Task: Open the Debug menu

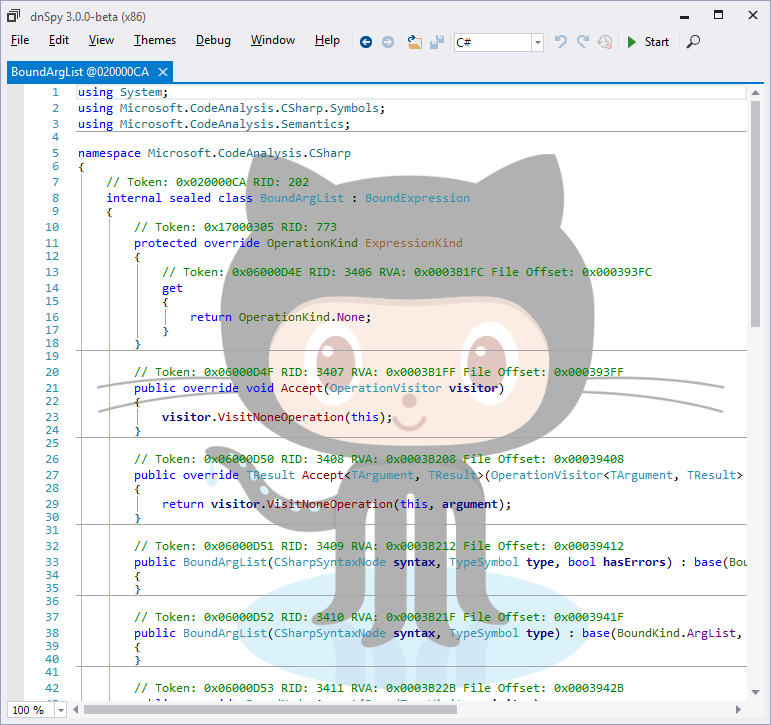Action: point(213,40)
